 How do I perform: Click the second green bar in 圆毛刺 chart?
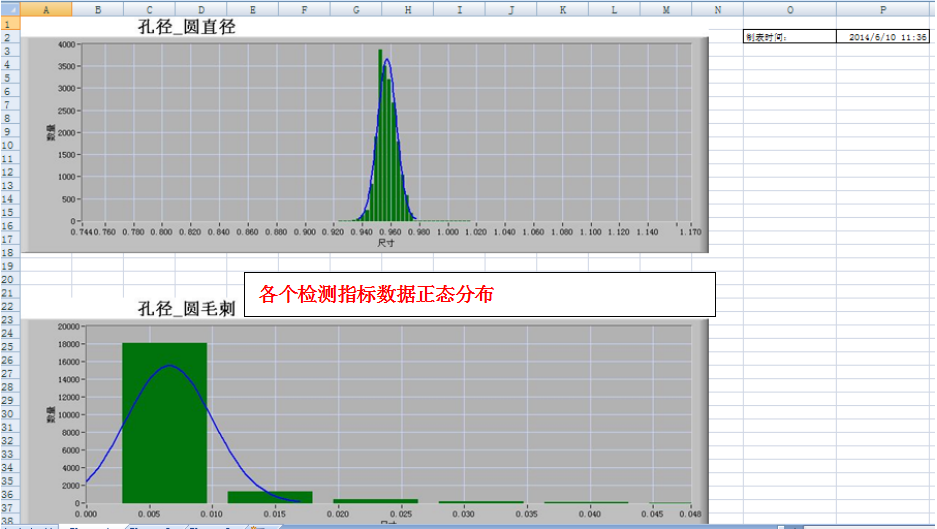270,497
